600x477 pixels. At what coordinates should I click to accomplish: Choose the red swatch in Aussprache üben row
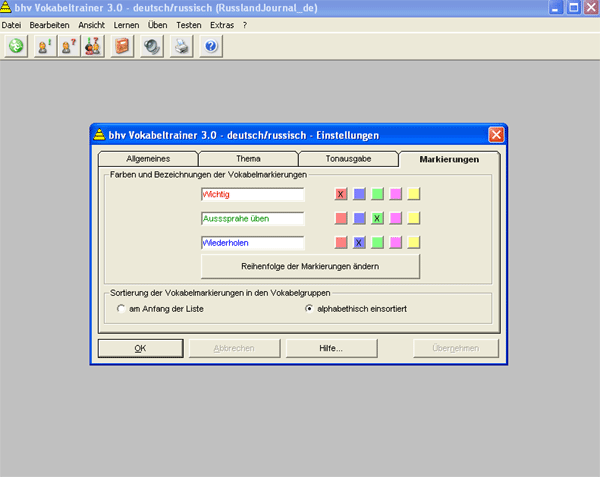click(x=341, y=218)
